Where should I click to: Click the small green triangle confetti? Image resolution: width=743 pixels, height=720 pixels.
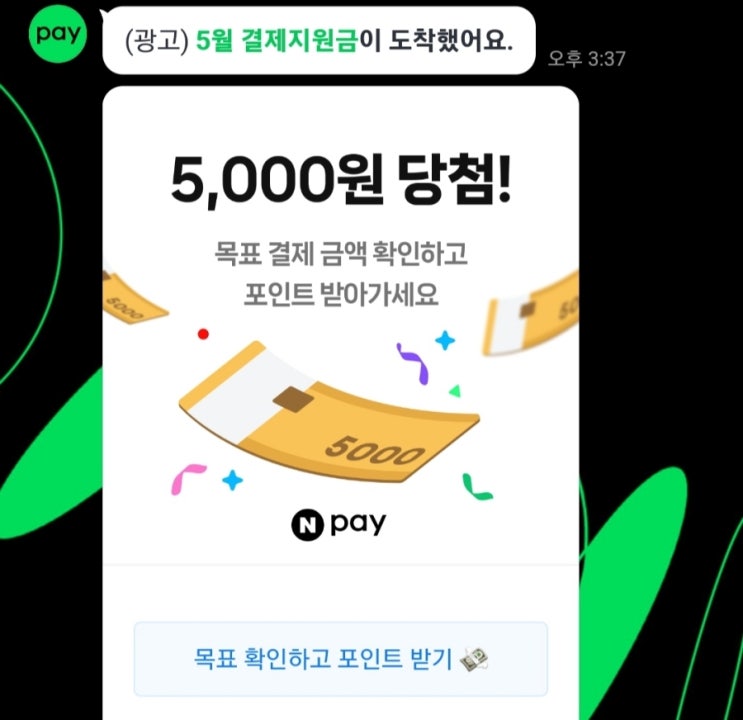455,391
